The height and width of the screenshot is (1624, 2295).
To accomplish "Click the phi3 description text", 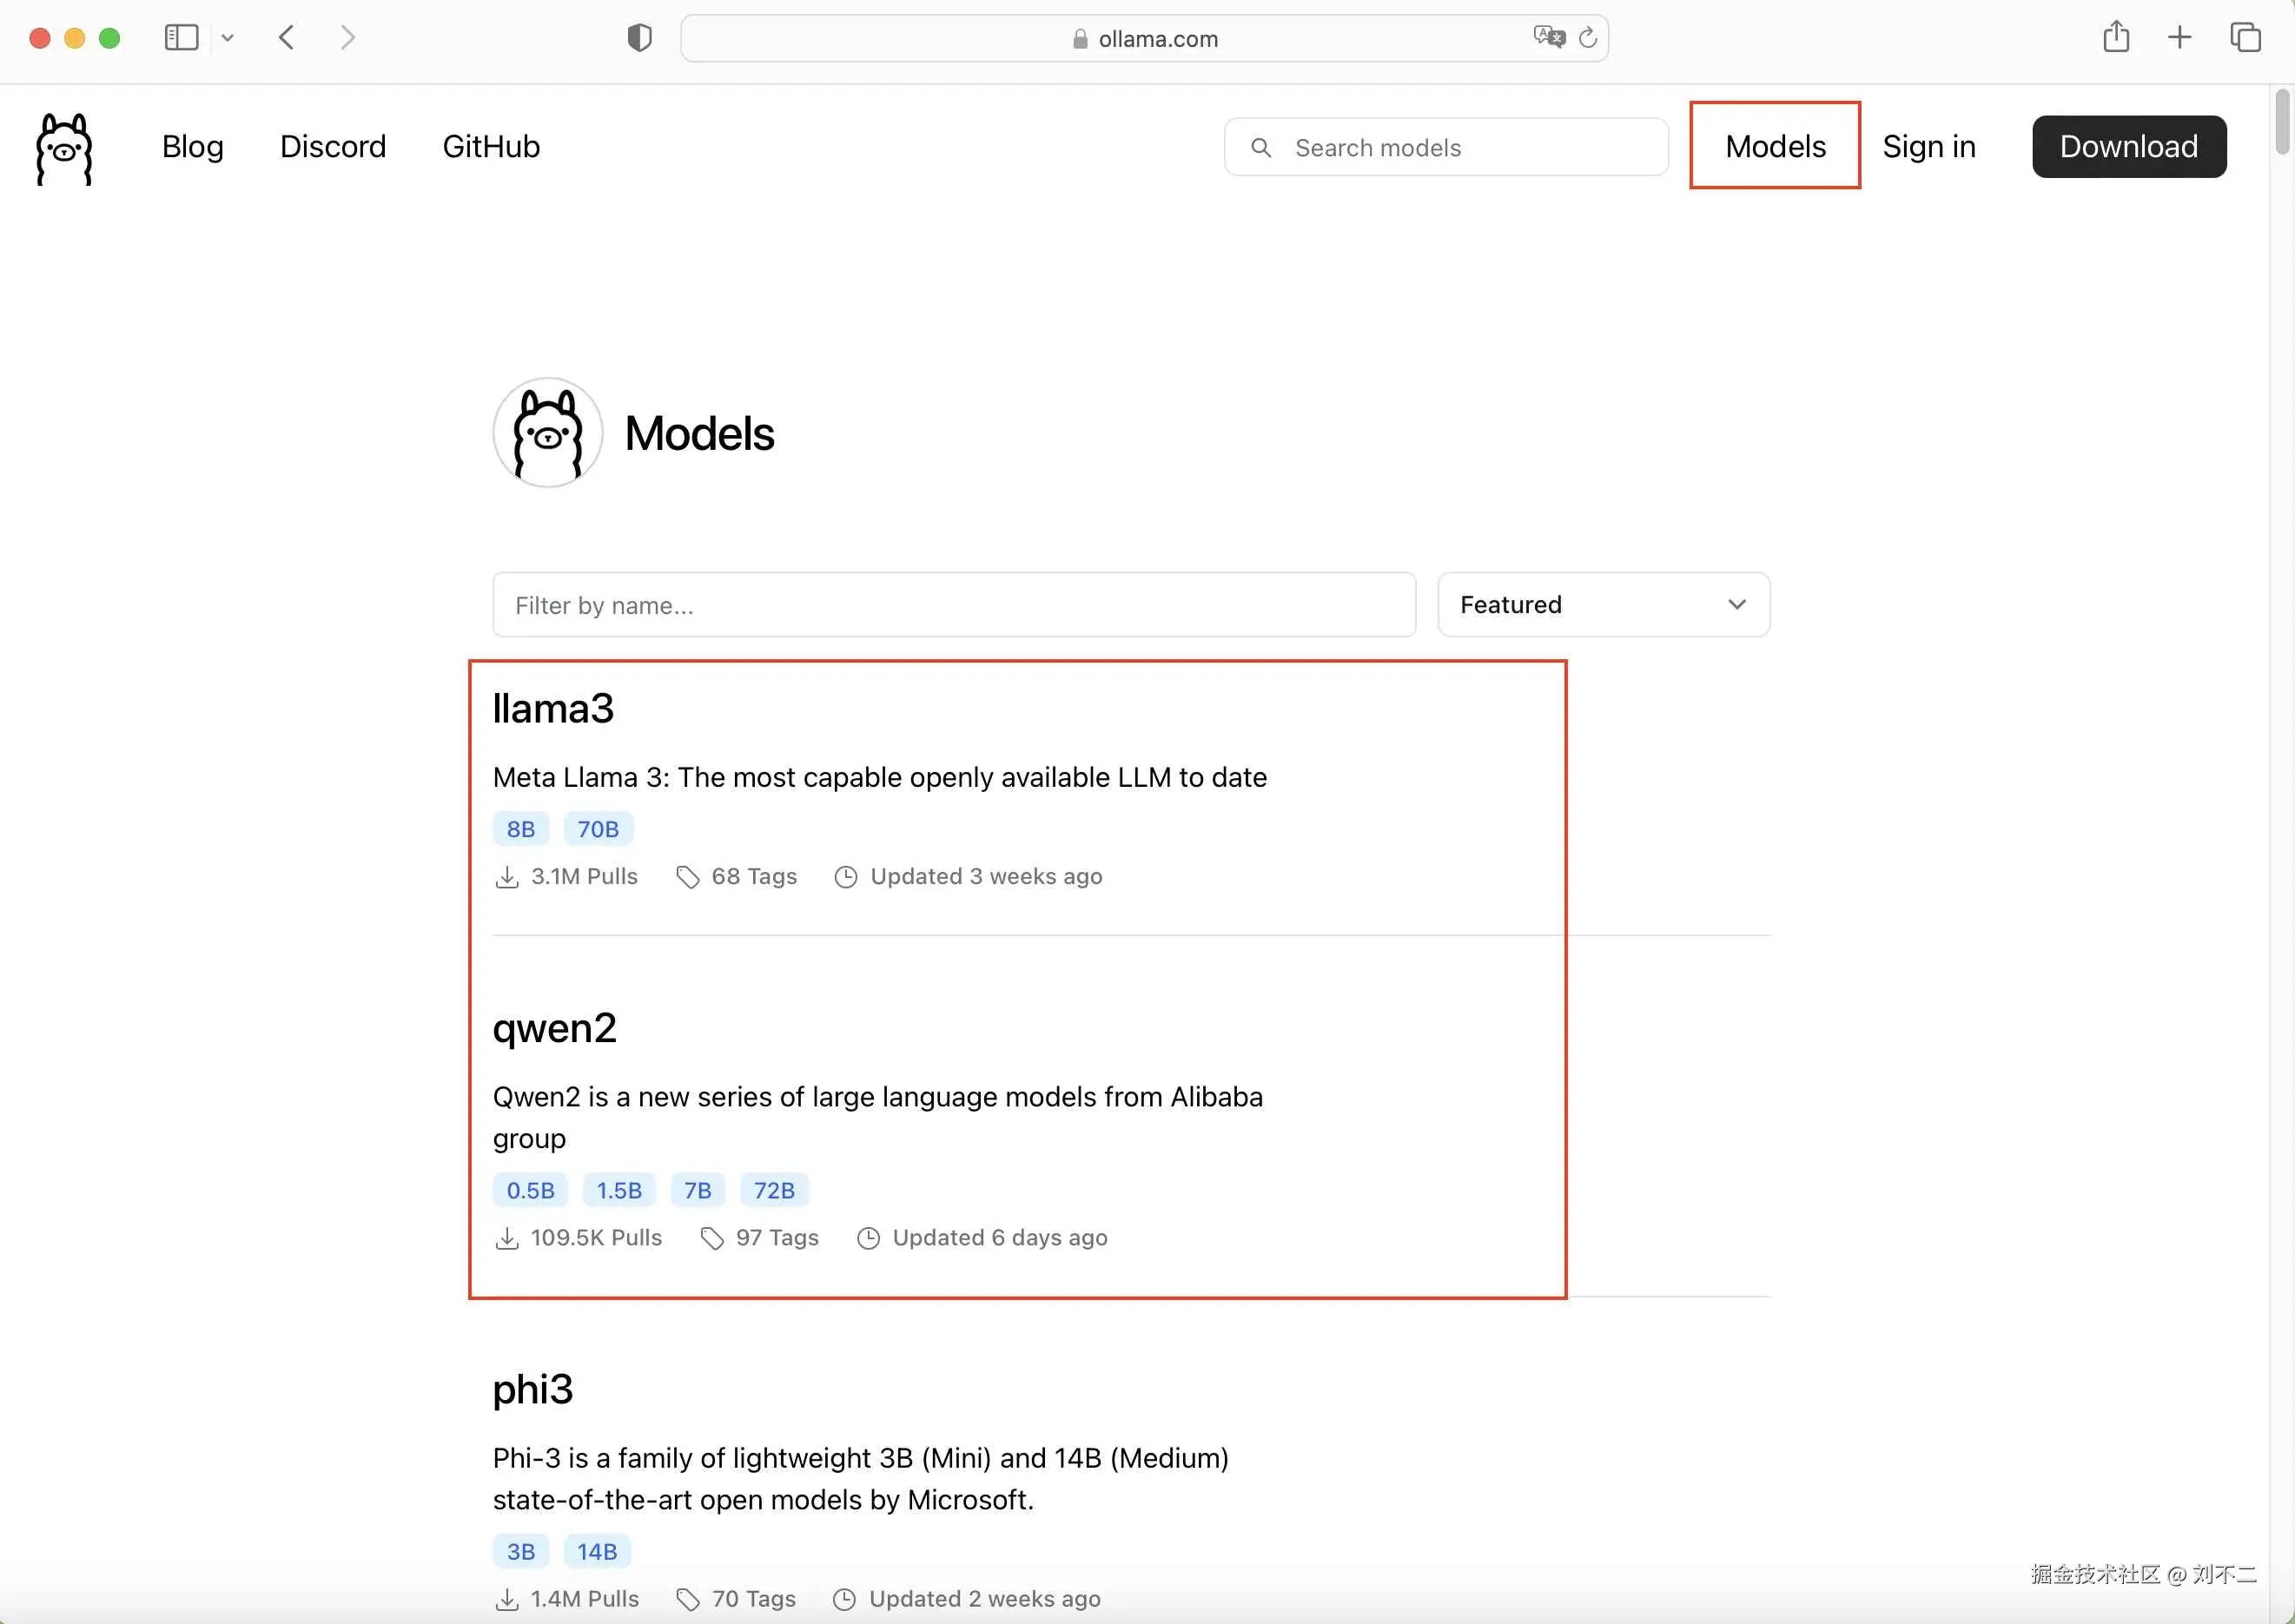I will click(861, 1479).
